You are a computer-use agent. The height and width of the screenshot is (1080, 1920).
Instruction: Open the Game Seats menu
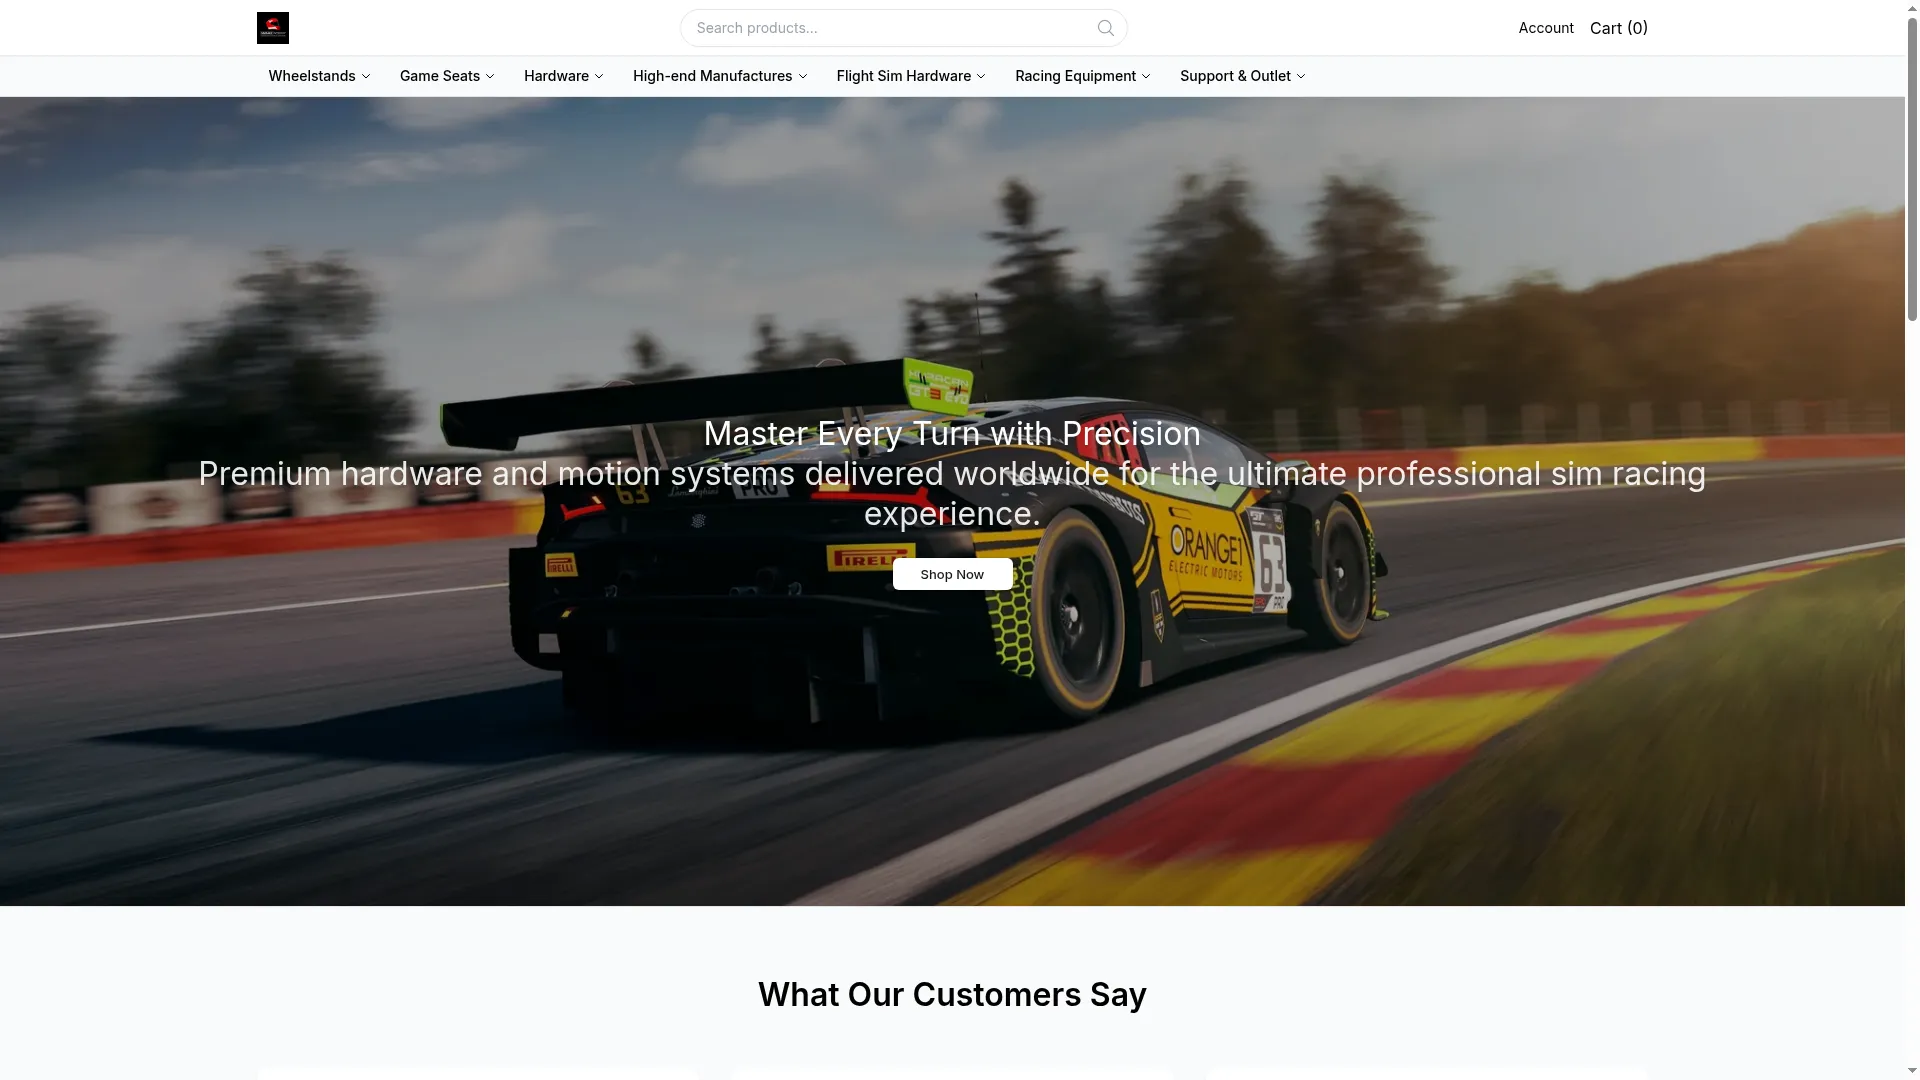447,76
